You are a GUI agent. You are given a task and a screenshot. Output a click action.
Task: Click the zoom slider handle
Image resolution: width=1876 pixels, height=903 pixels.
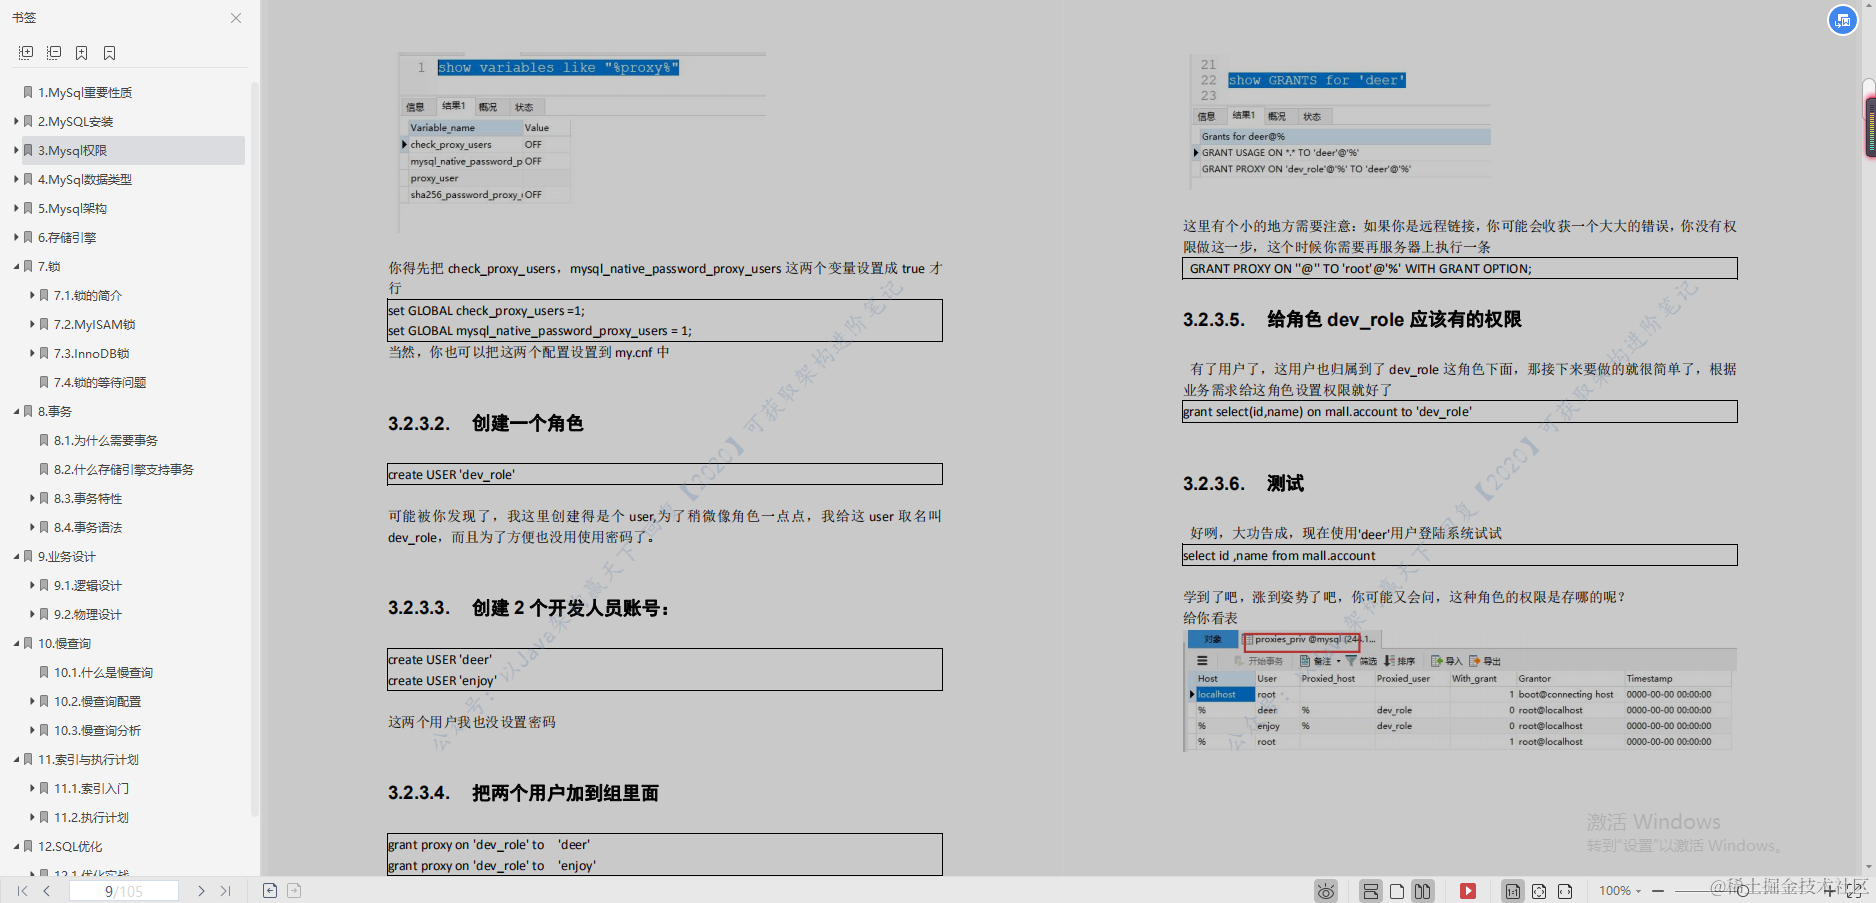point(1743,891)
